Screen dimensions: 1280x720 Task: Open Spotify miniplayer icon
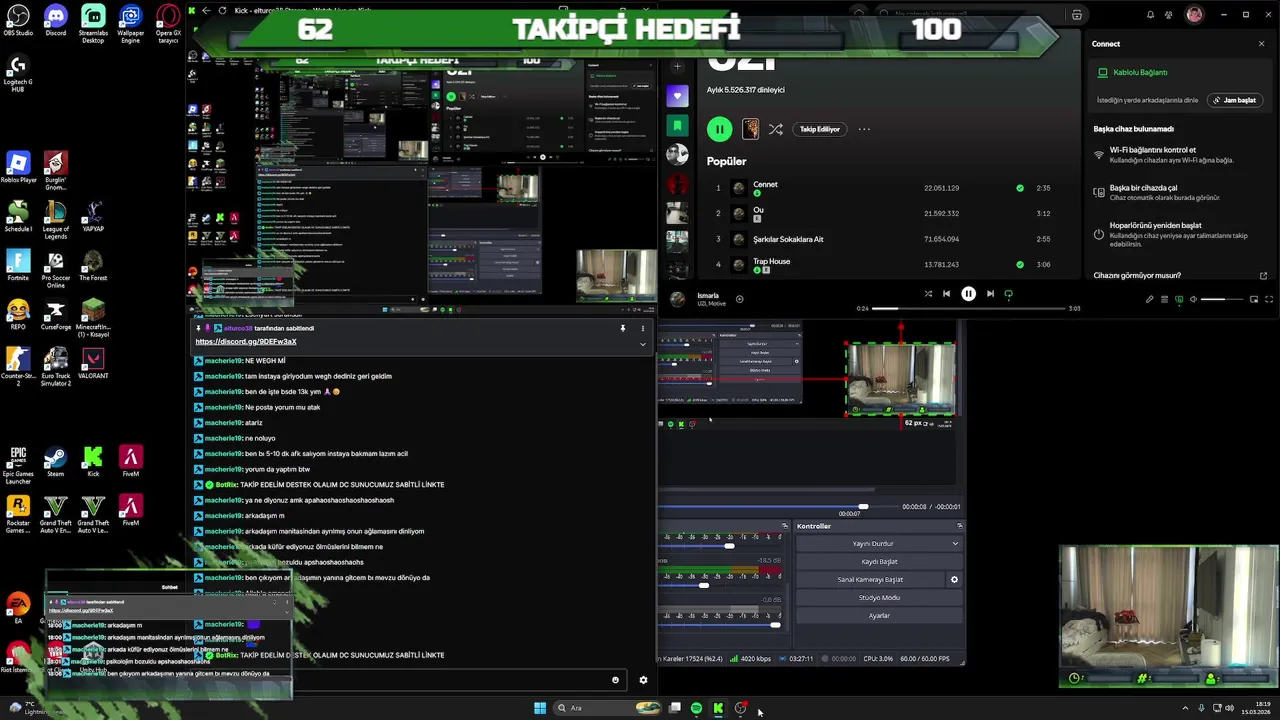pyautogui.click(x=1254, y=299)
